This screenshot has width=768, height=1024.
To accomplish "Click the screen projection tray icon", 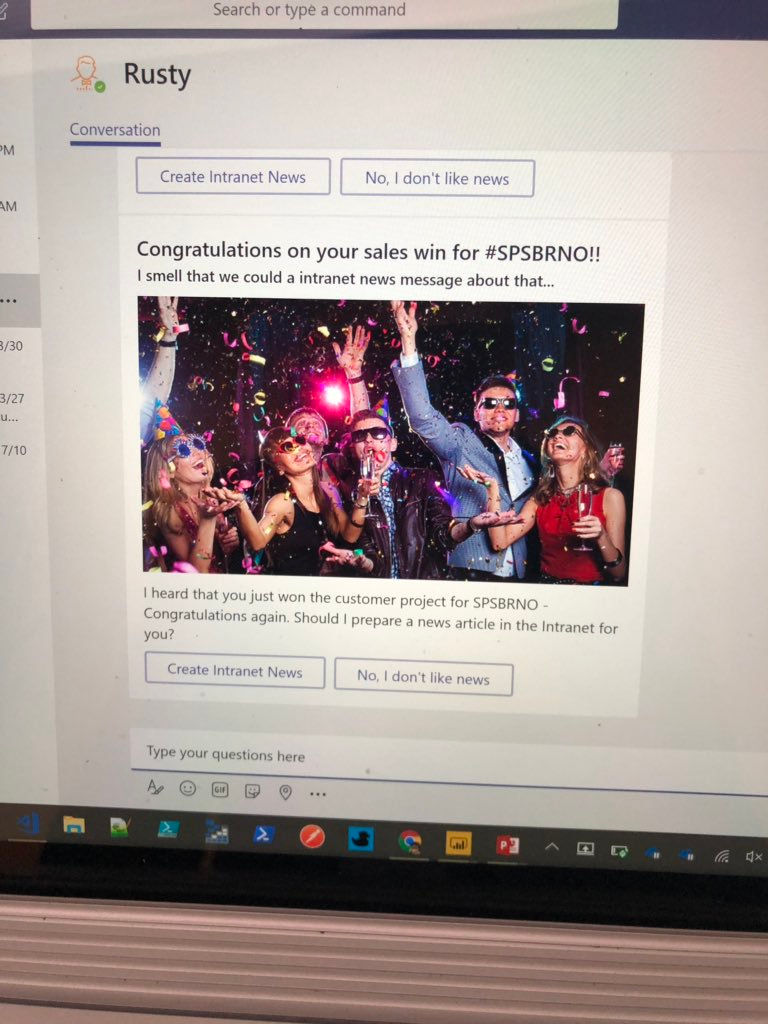I will click(585, 849).
